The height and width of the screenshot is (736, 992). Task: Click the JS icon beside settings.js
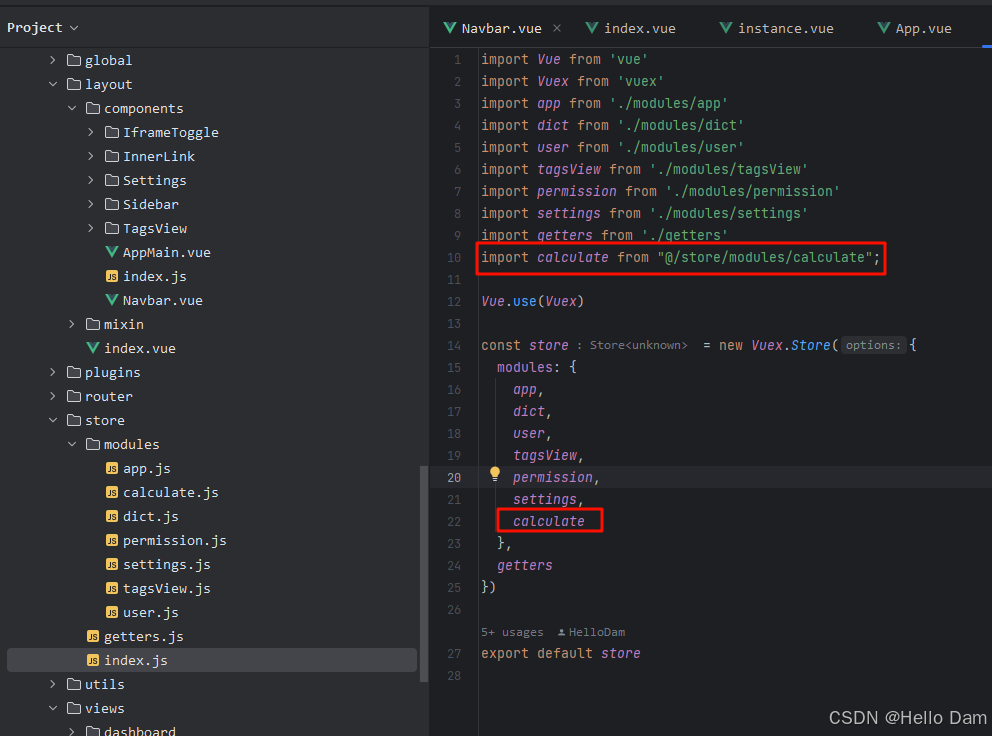(x=112, y=564)
